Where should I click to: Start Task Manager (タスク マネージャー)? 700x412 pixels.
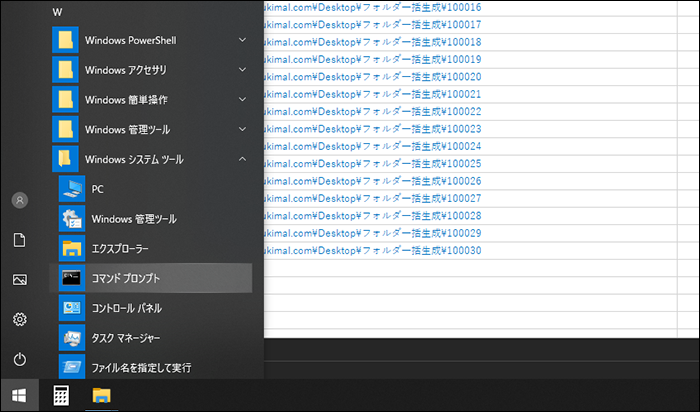(125, 338)
